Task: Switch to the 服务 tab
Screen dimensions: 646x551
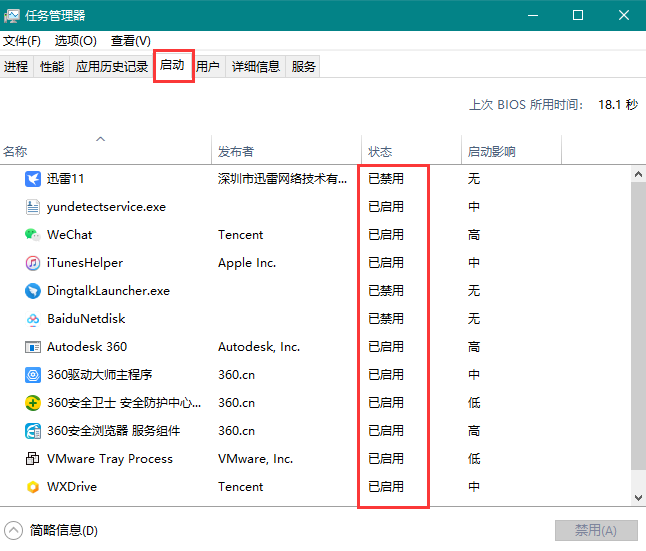Action: (304, 66)
